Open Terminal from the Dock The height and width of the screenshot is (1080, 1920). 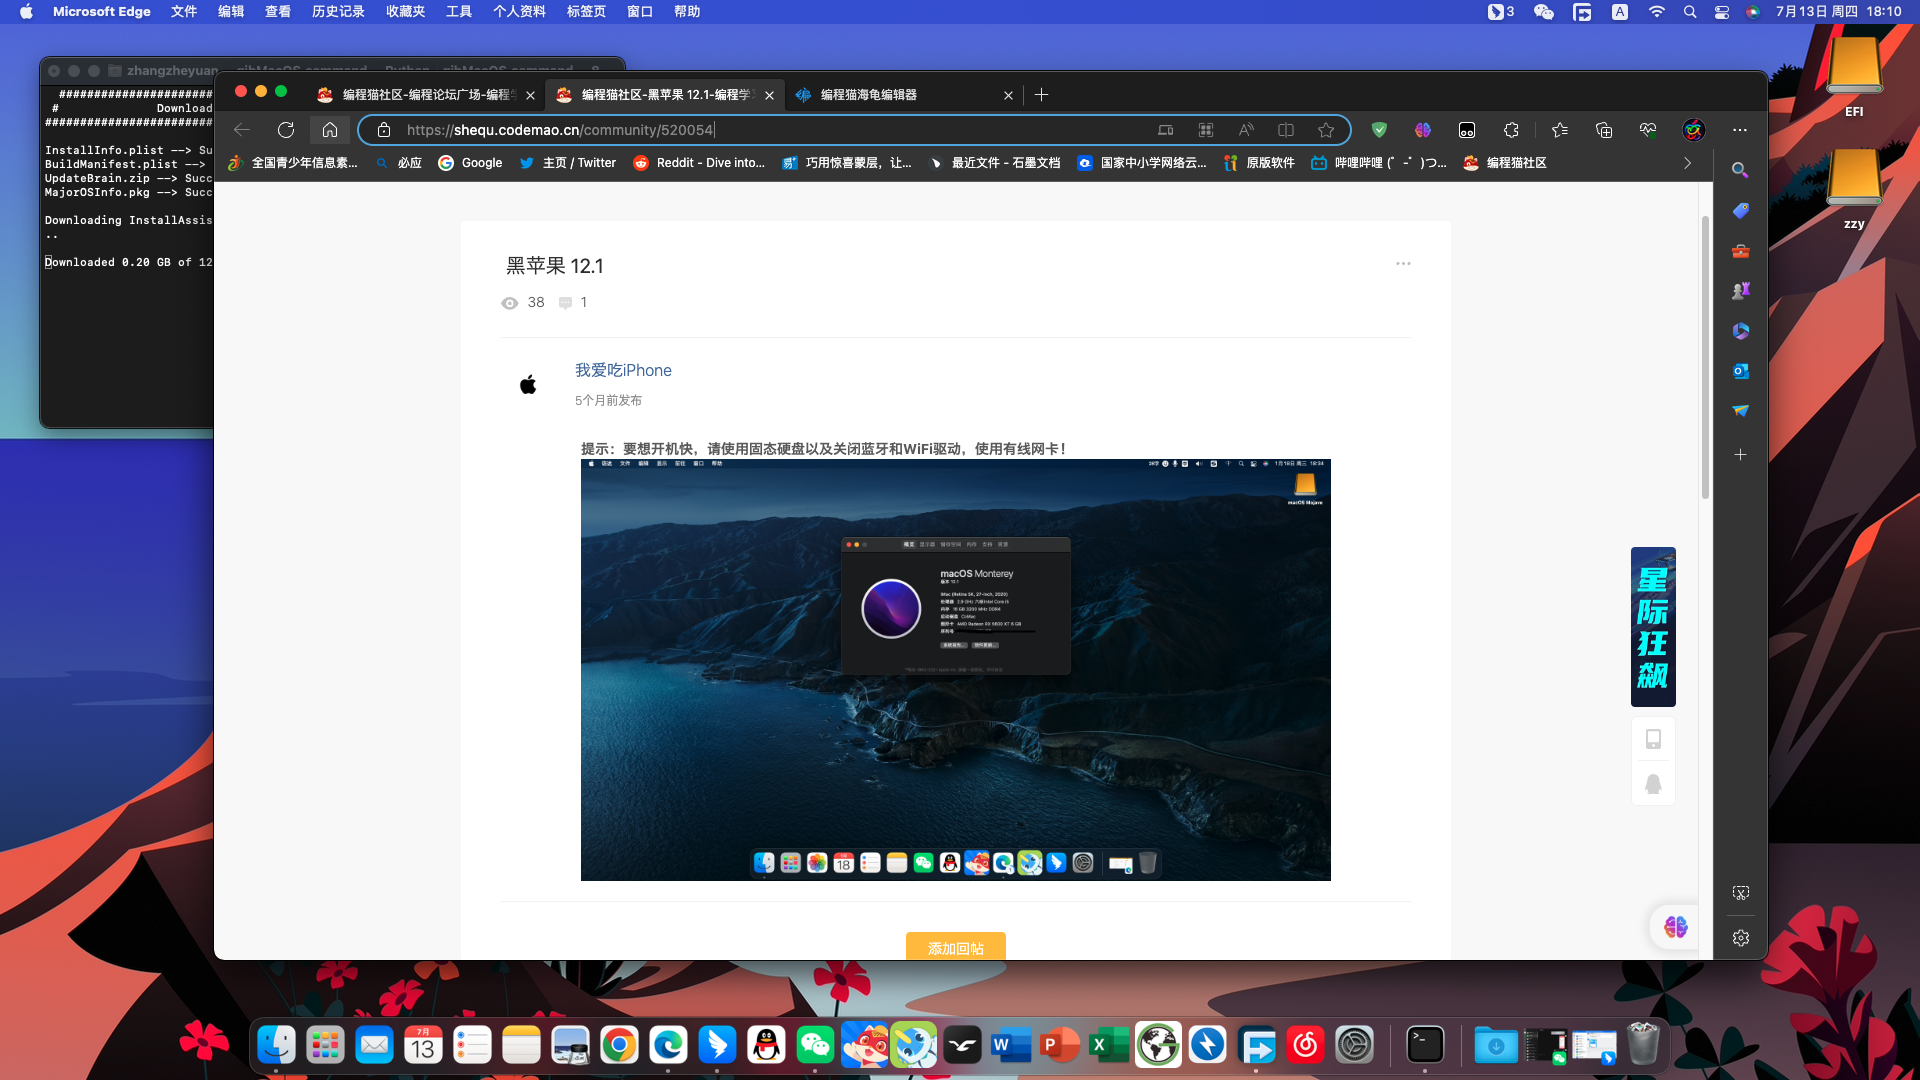pyautogui.click(x=1425, y=1046)
